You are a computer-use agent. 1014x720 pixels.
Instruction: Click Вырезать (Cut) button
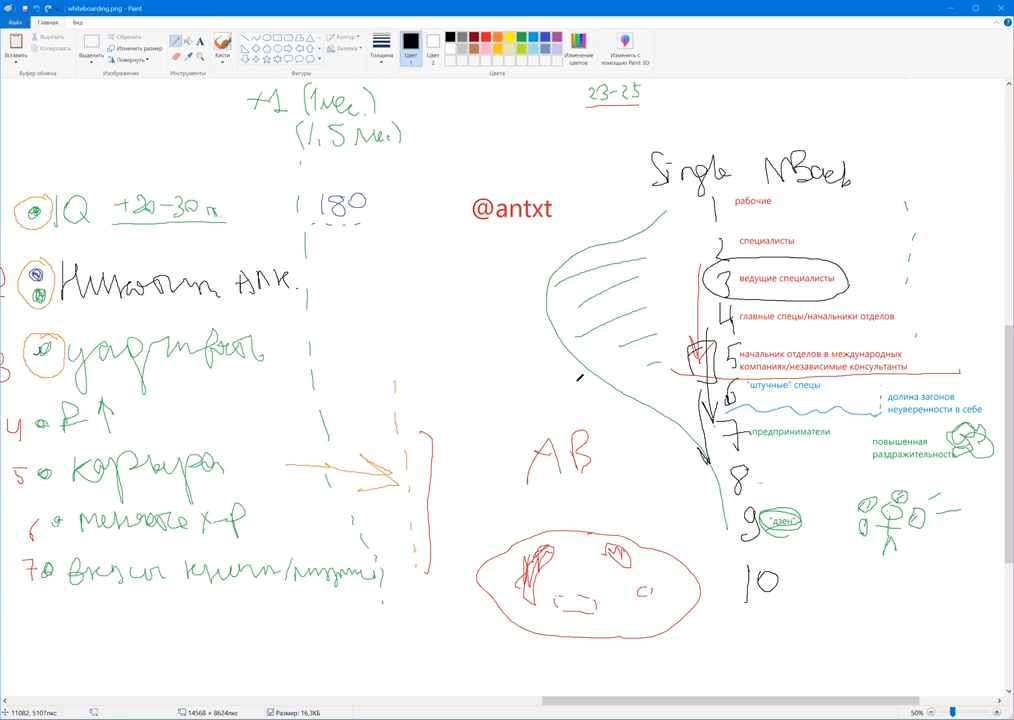(x=49, y=37)
